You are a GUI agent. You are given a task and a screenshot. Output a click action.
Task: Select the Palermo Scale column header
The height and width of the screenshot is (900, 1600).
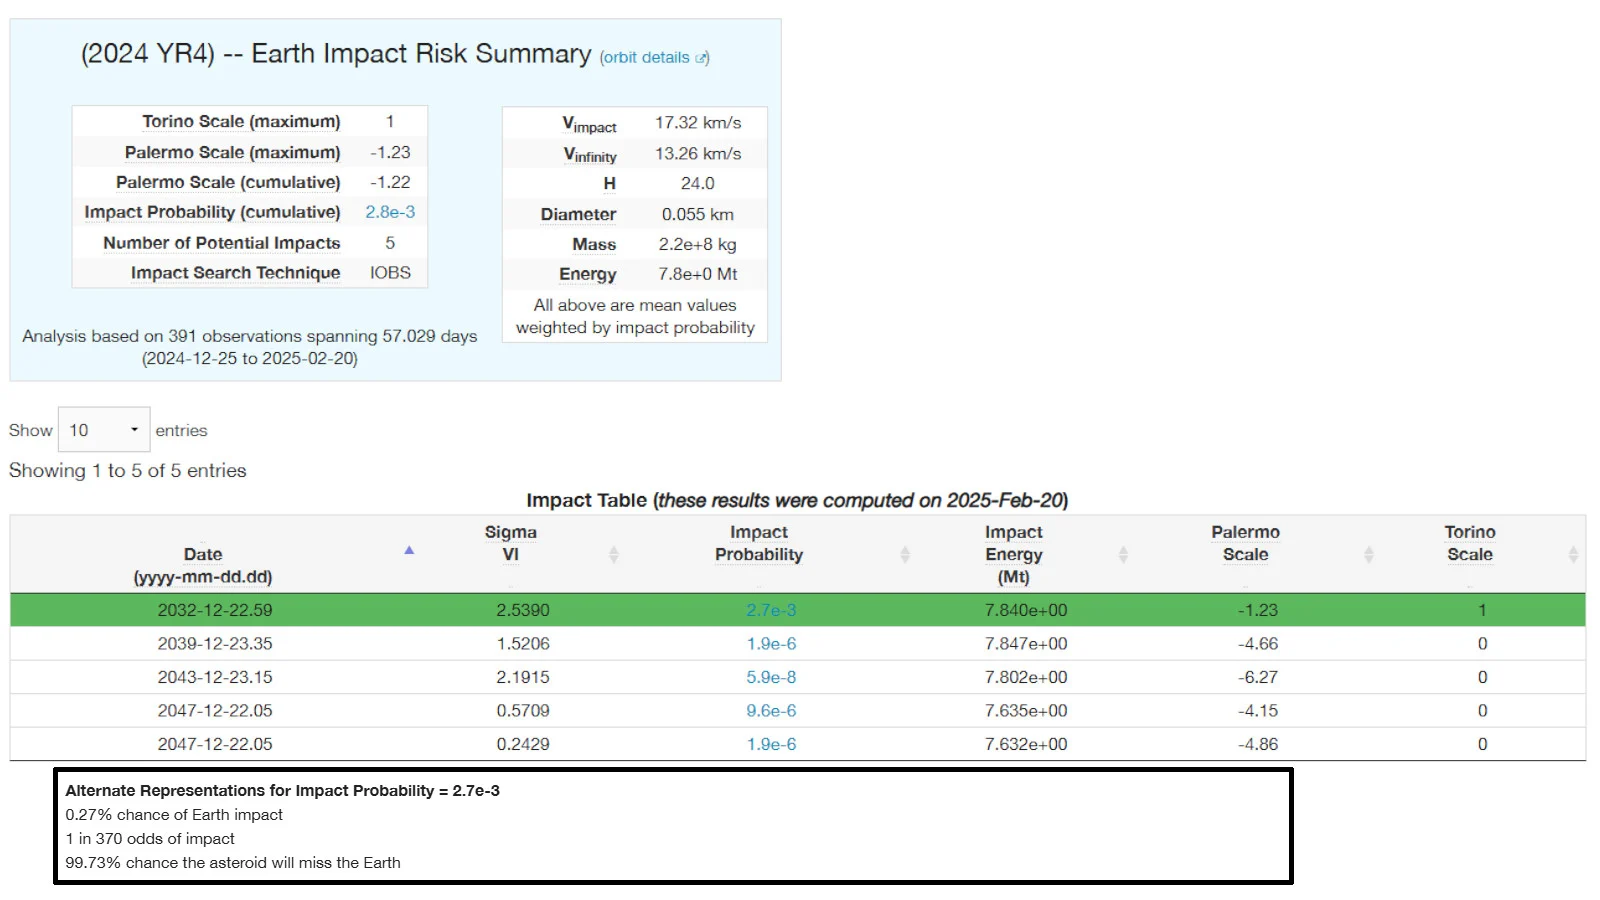click(1245, 543)
